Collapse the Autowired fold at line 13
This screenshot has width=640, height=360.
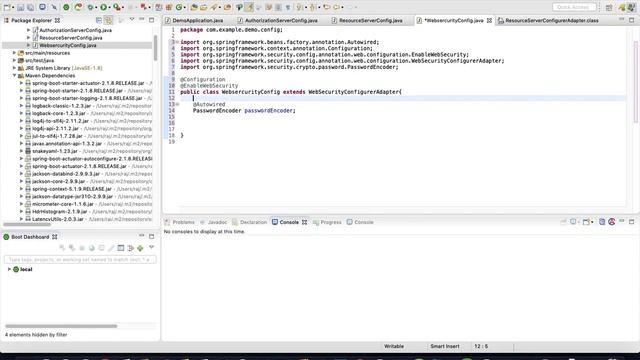click(177, 104)
